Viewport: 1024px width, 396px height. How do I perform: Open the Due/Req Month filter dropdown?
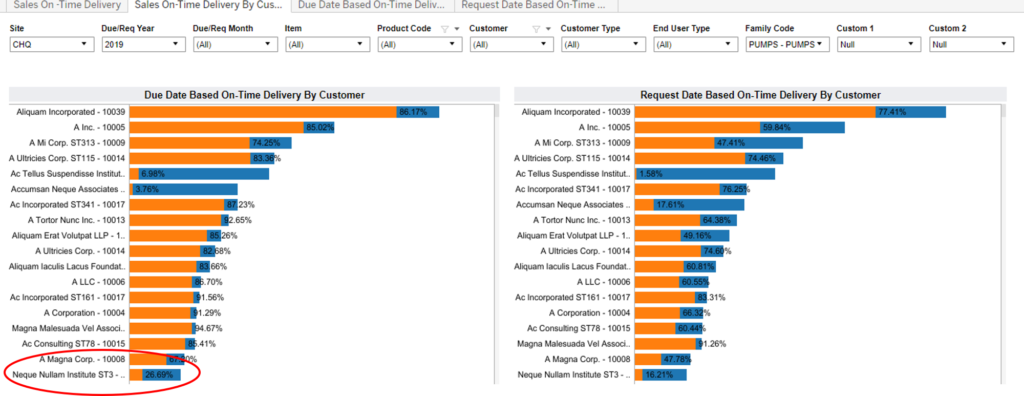click(236, 44)
